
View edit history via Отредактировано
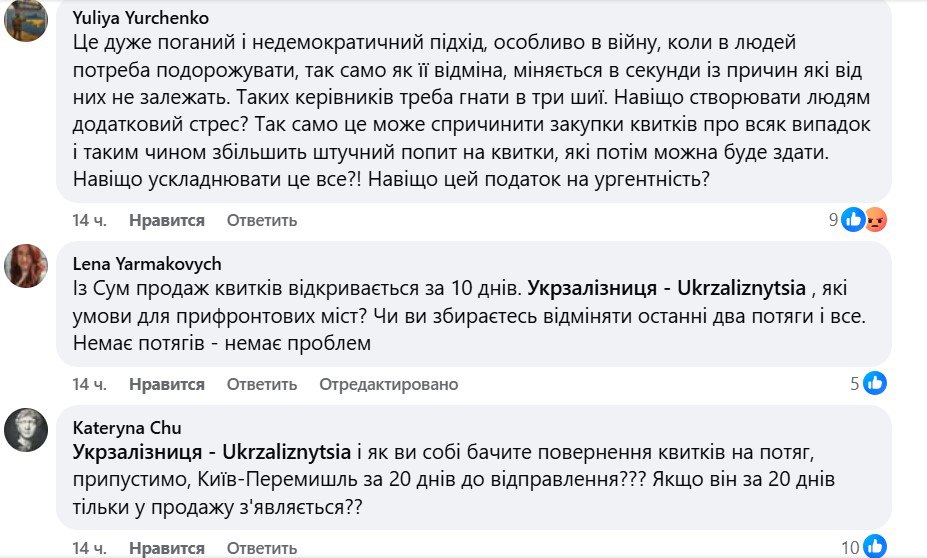[388, 384]
